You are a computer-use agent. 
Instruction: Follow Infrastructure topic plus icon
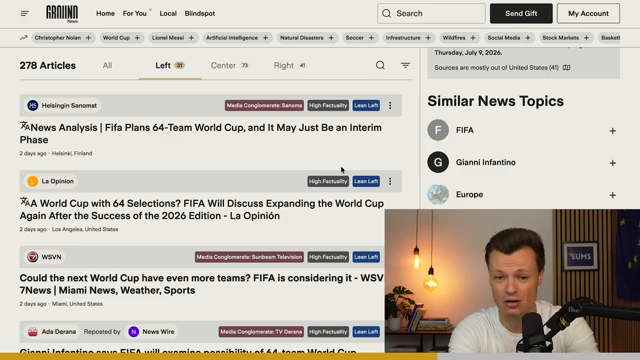pyautogui.click(x=428, y=38)
